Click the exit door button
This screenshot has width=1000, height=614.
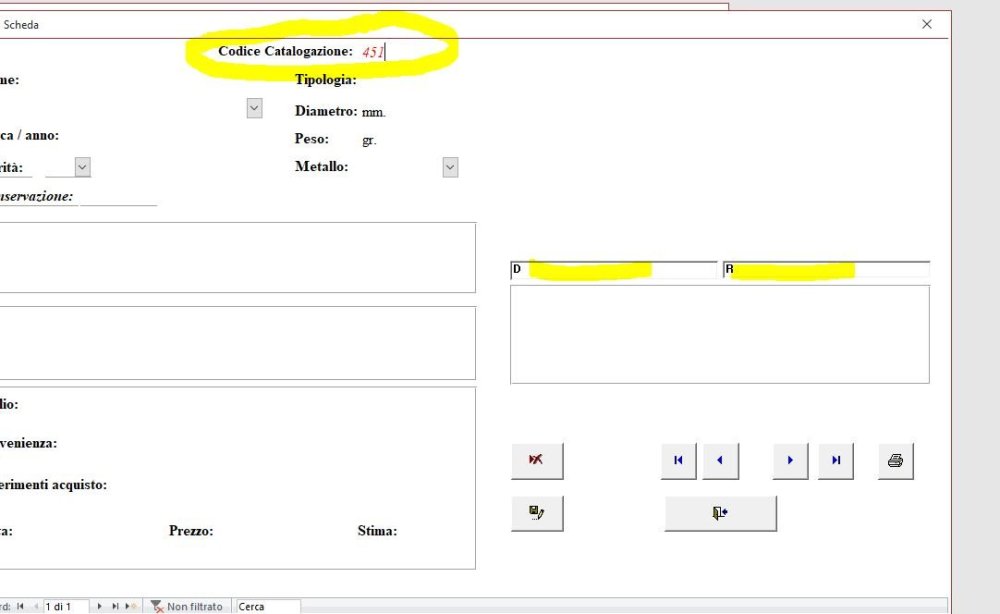pyautogui.click(x=720, y=513)
